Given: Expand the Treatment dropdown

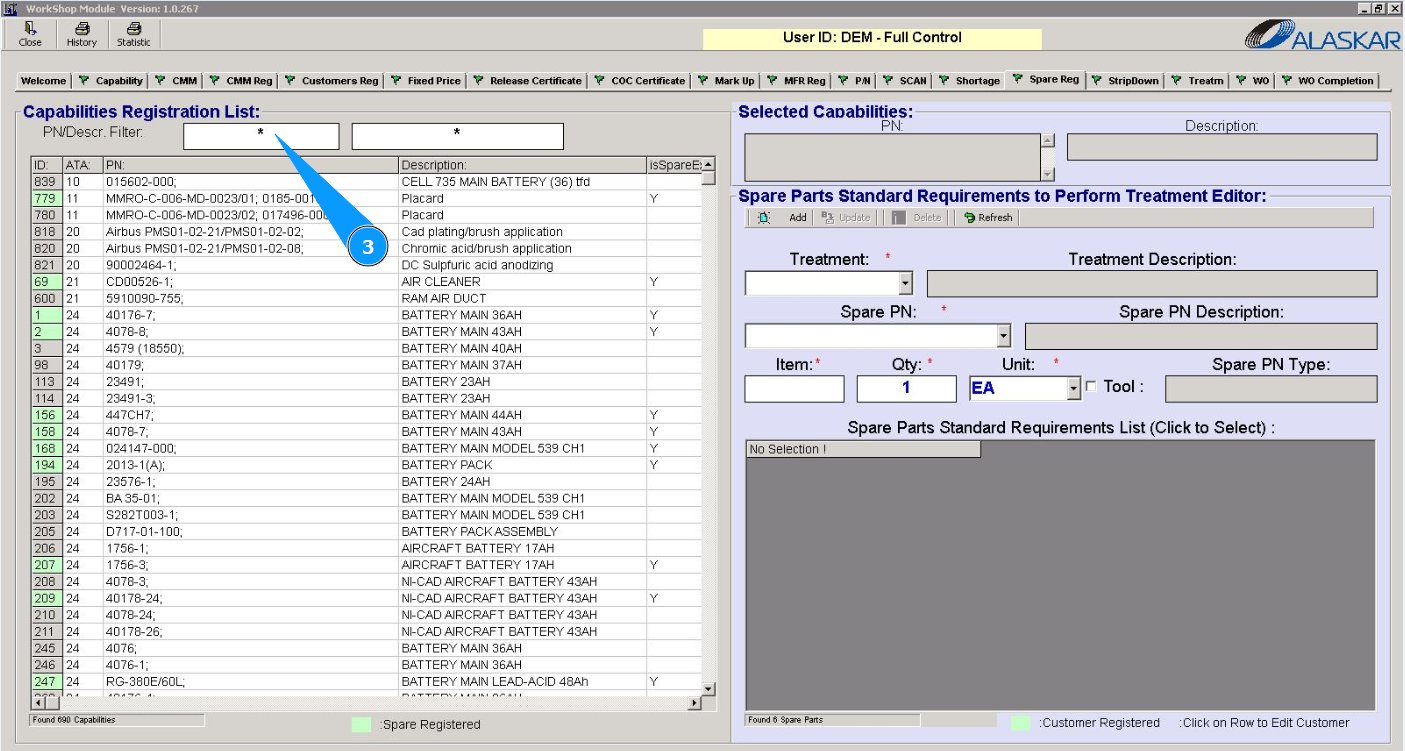Looking at the screenshot, I should (x=905, y=284).
